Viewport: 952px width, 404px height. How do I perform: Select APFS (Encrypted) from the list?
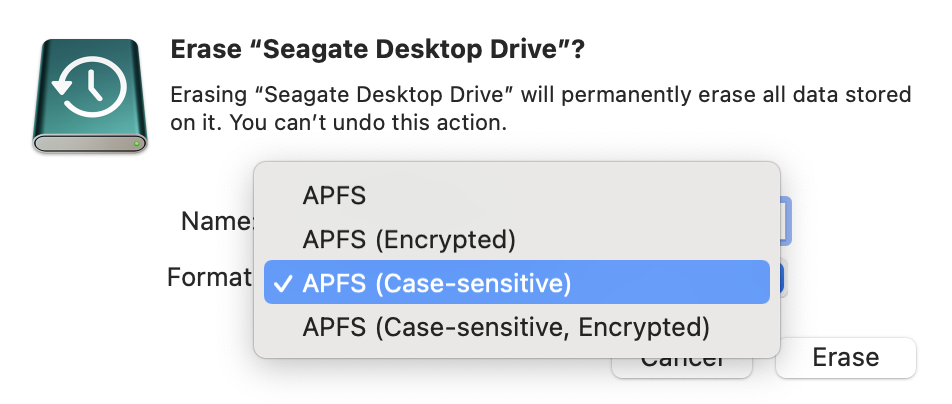(x=408, y=240)
